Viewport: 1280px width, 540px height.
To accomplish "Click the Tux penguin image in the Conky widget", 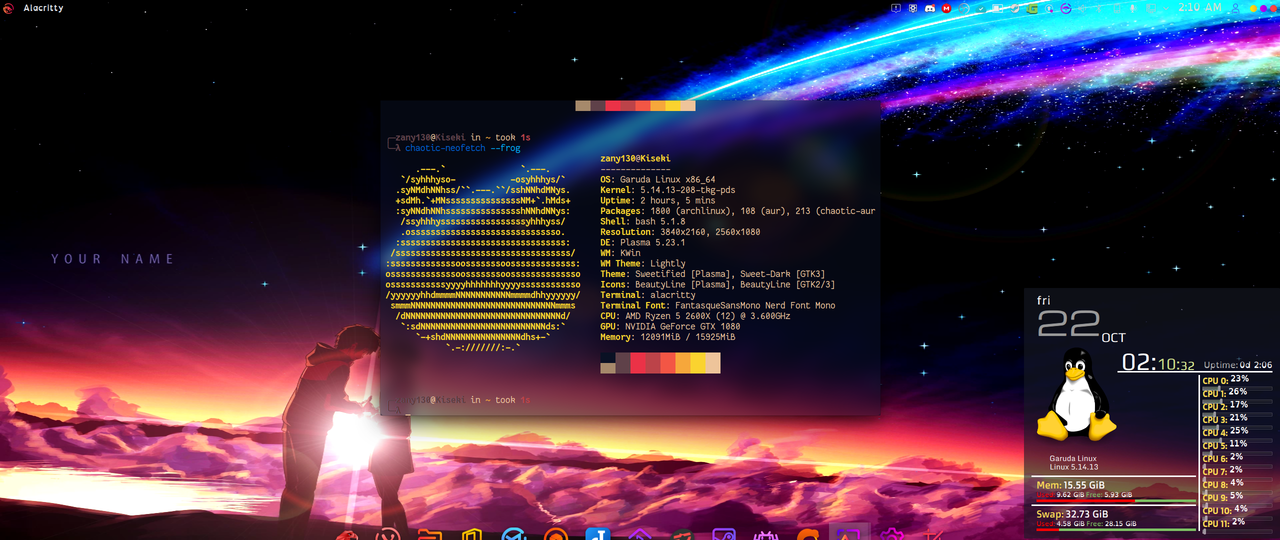I will pyautogui.click(x=1075, y=395).
